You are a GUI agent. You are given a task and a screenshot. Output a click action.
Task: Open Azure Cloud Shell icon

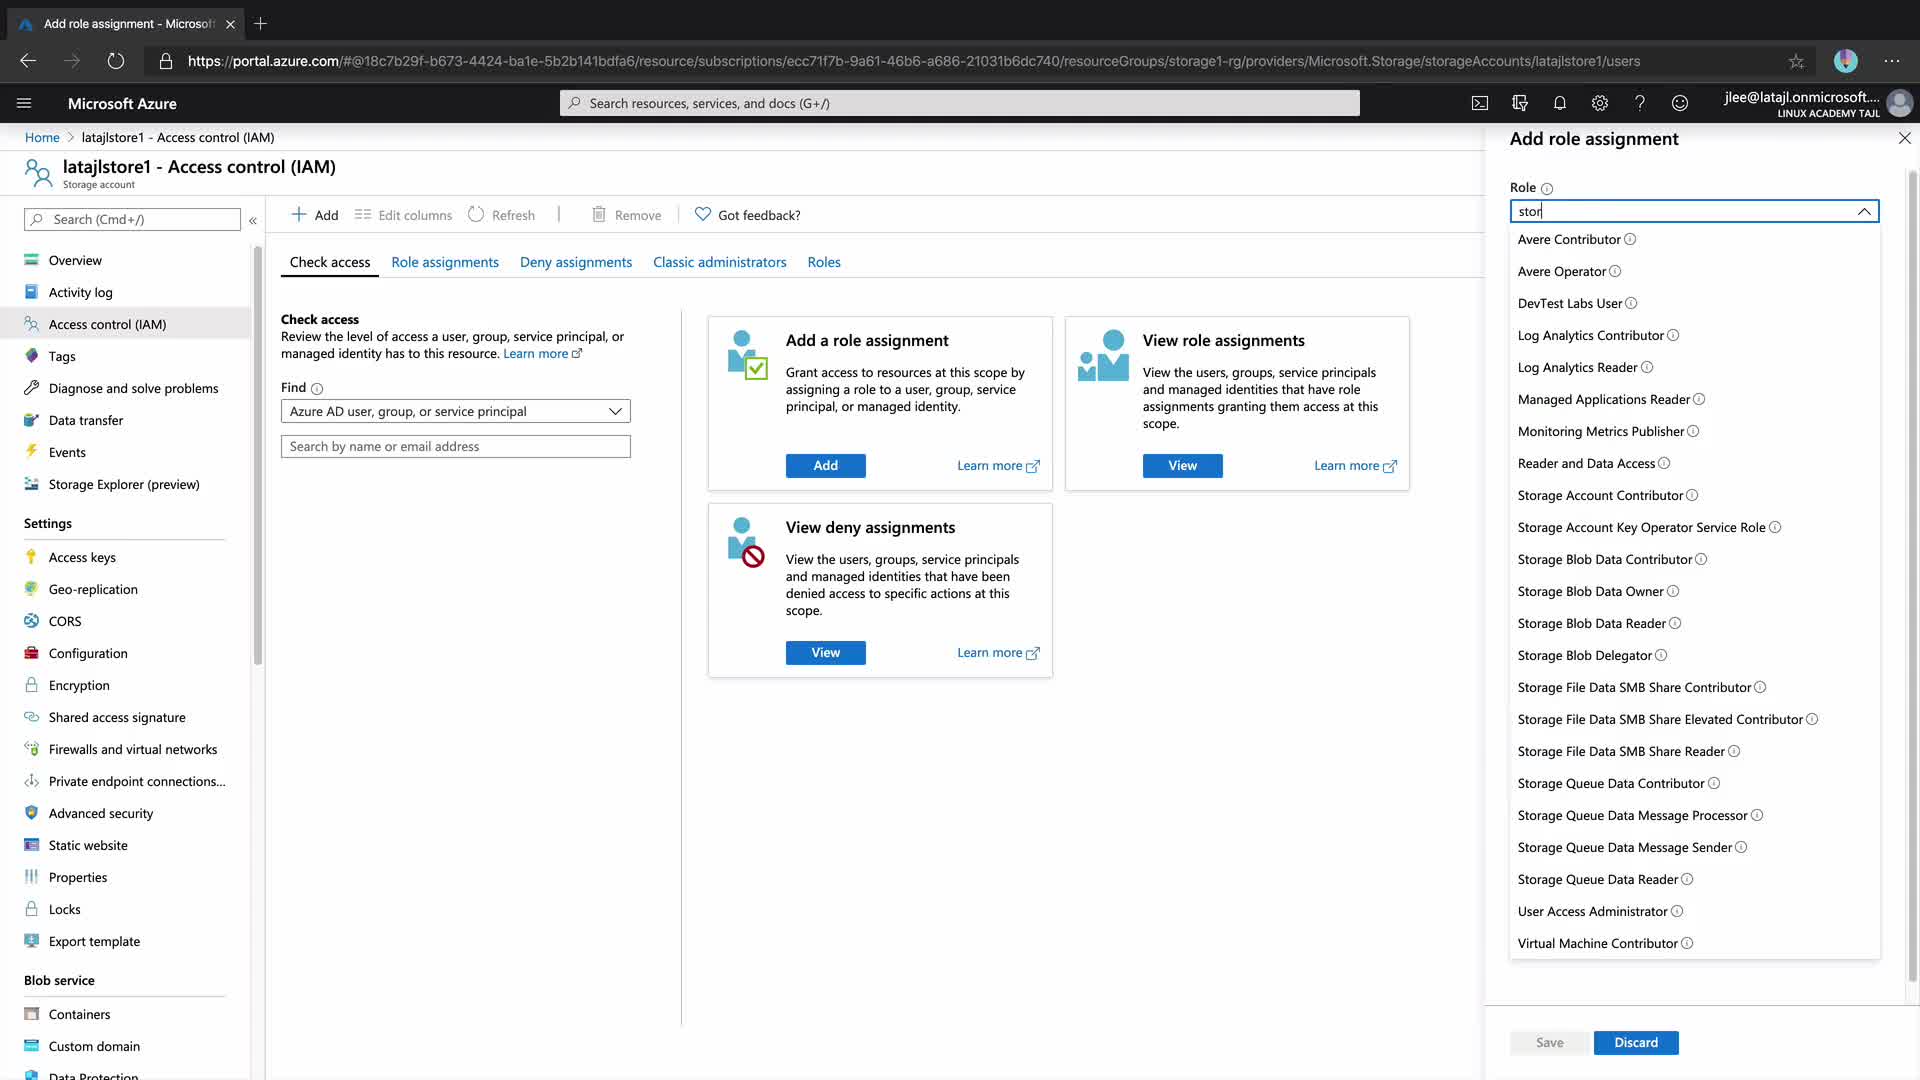(1480, 103)
